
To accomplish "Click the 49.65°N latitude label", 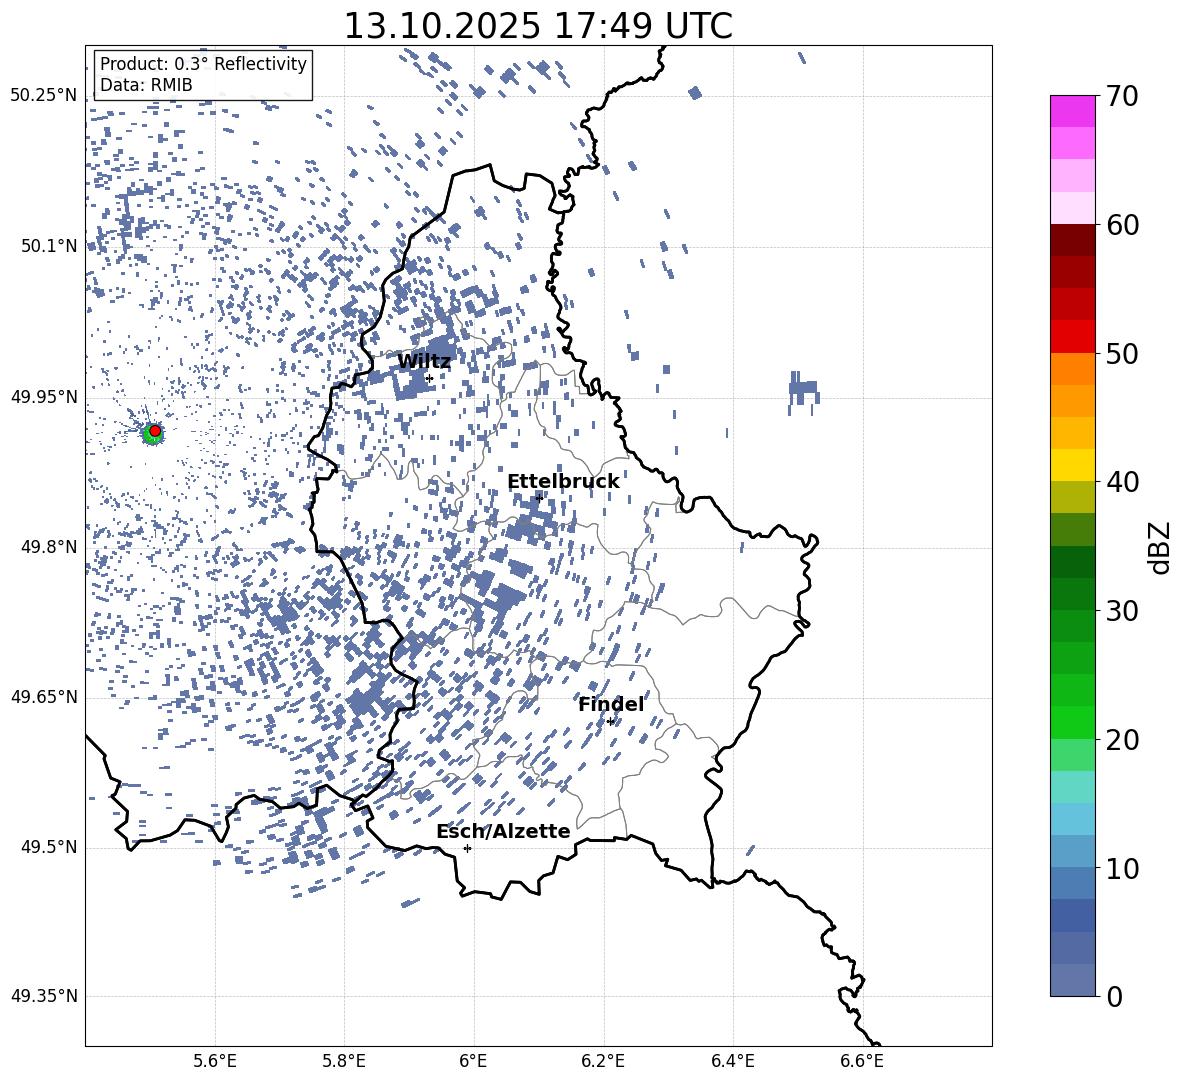I will (44, 697).
